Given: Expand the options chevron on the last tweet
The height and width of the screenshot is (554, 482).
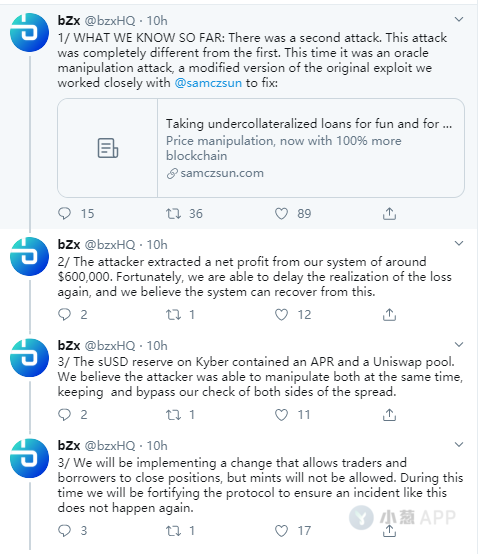Looking at the screenshot, I should click(x=459, y=444).
